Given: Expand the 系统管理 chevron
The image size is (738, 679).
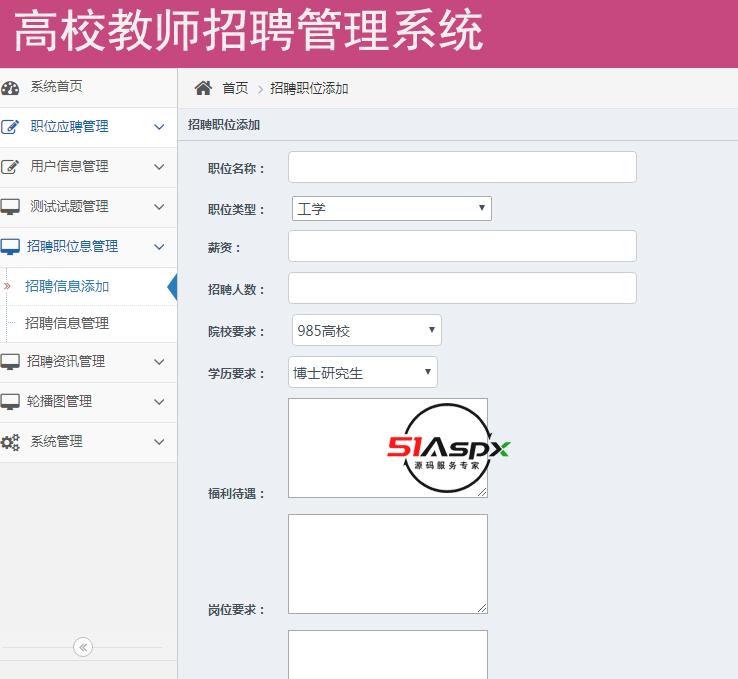Looking at the screenshot, I should pyautogui.click(x=159, y=442).
